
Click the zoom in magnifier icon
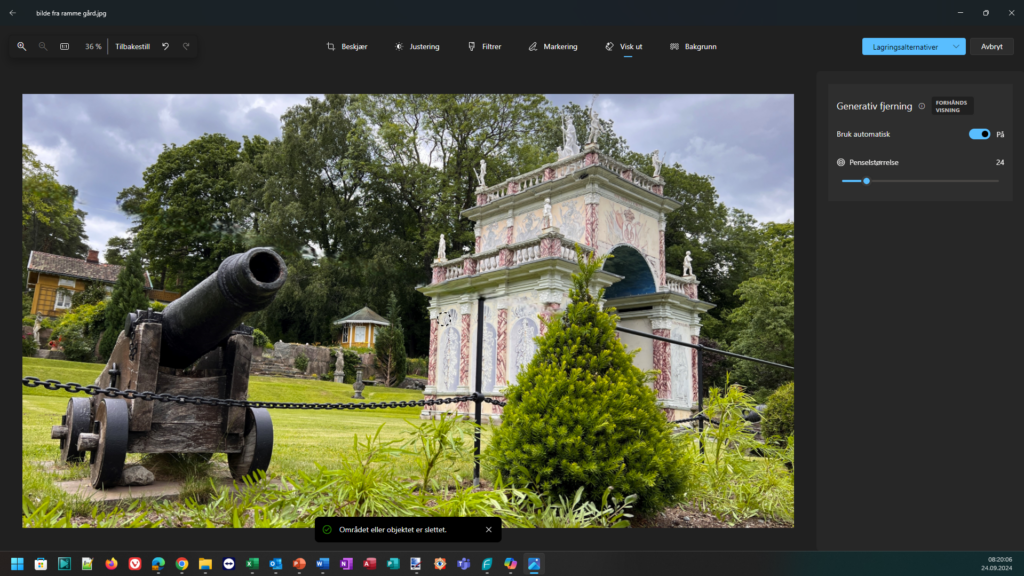(x=22, y=46)
